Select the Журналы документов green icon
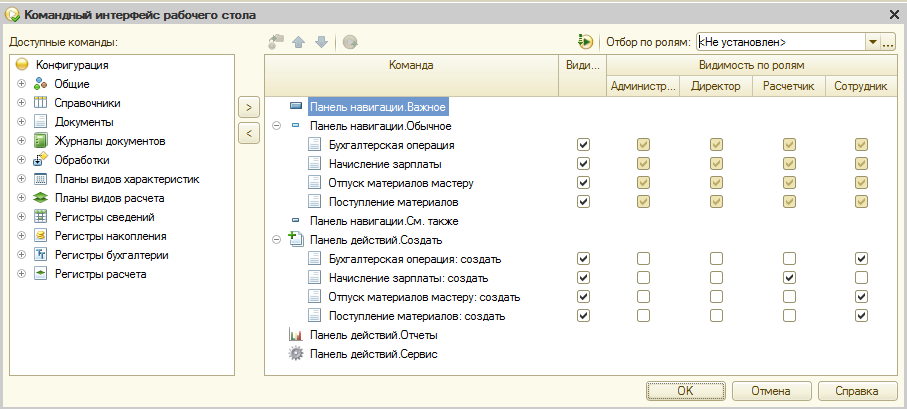This screenshot has width=907, height=409. 40,141
